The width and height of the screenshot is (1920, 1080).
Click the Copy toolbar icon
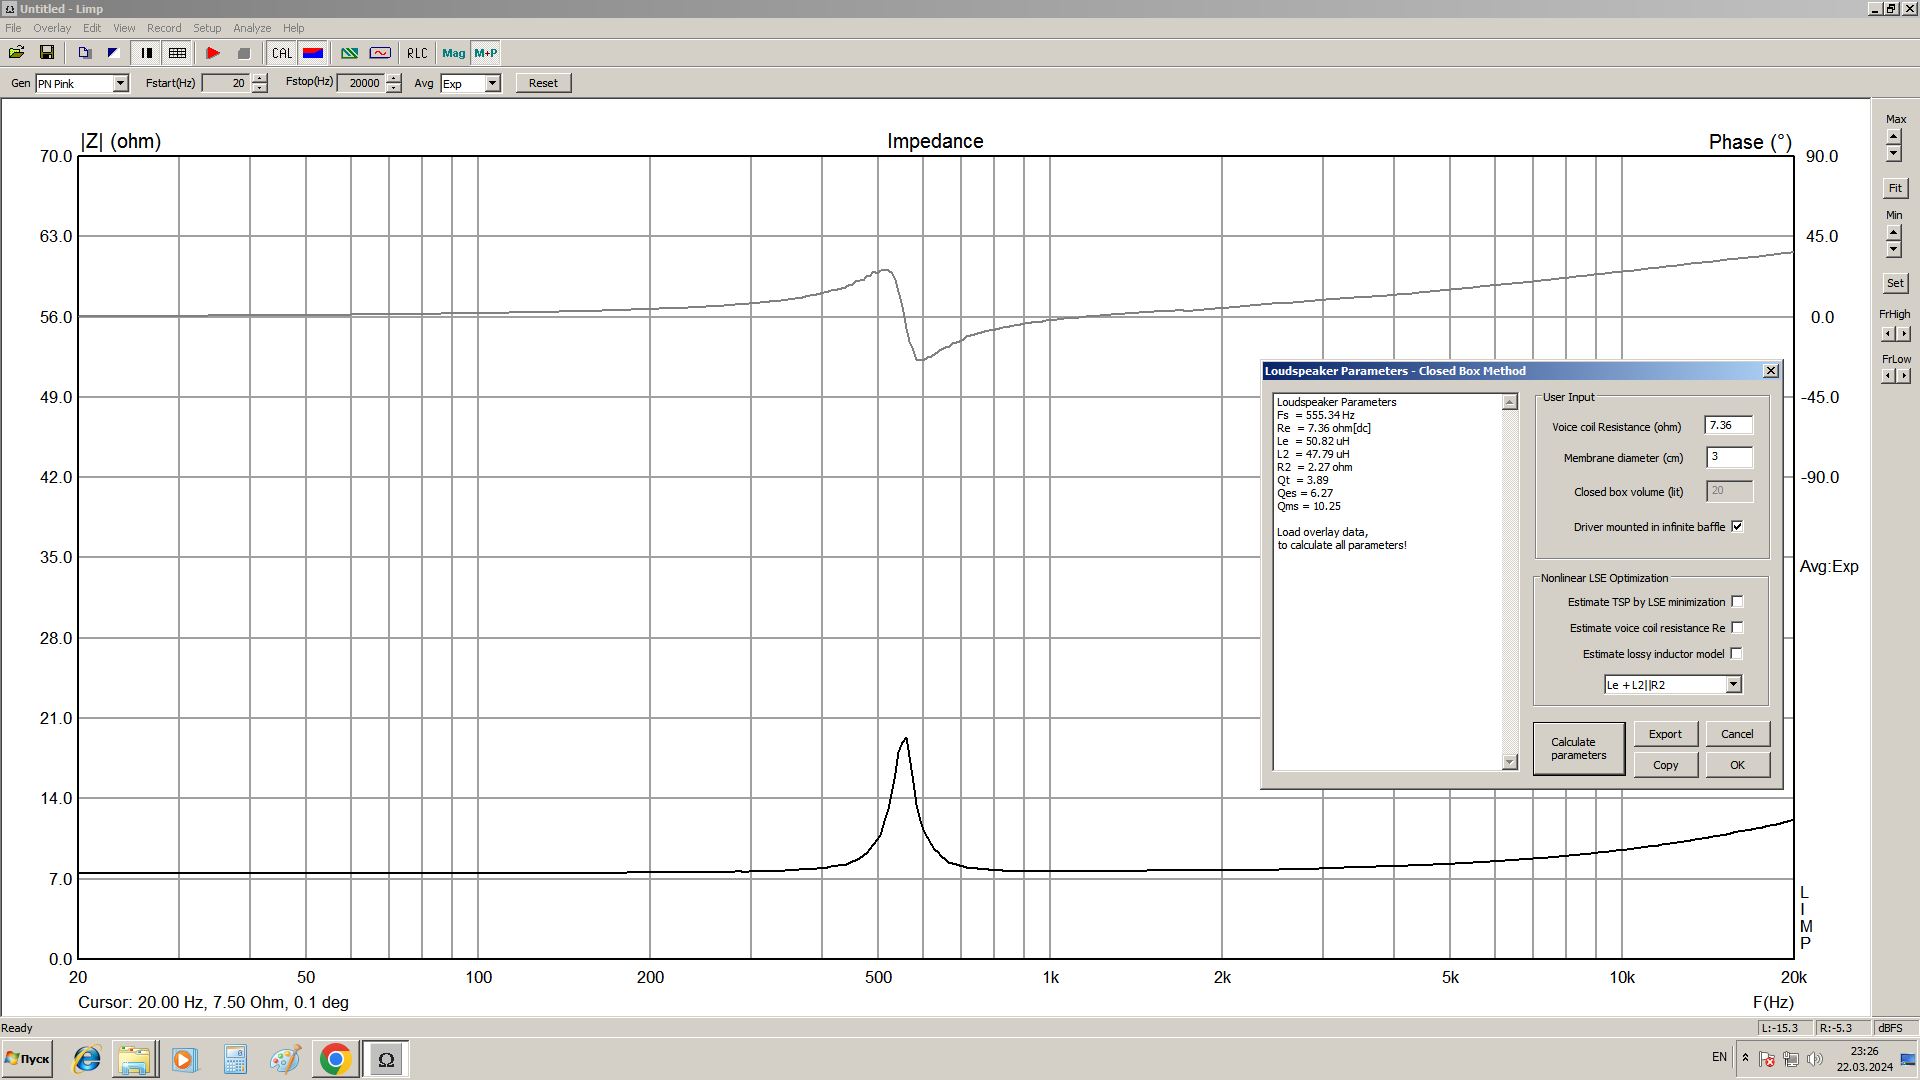pos(85,53)
